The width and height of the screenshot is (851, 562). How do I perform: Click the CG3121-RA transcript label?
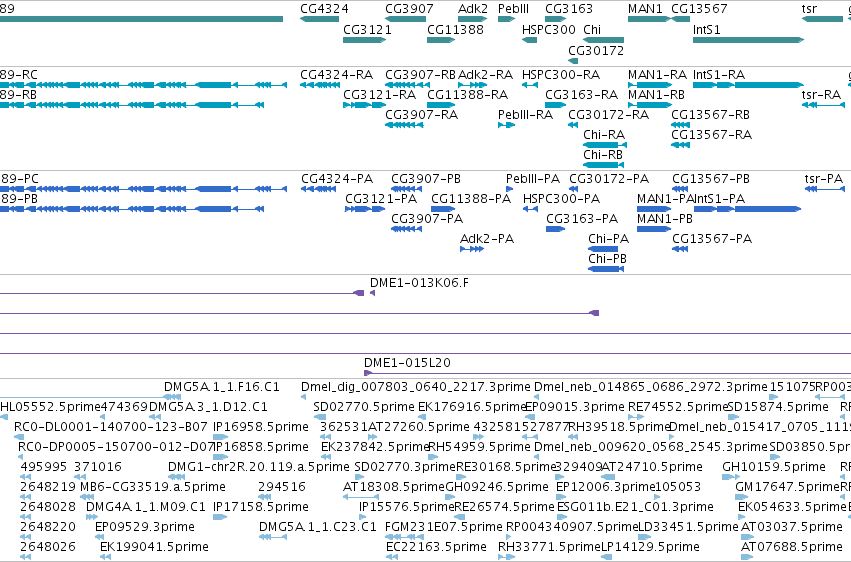point(380,95)
